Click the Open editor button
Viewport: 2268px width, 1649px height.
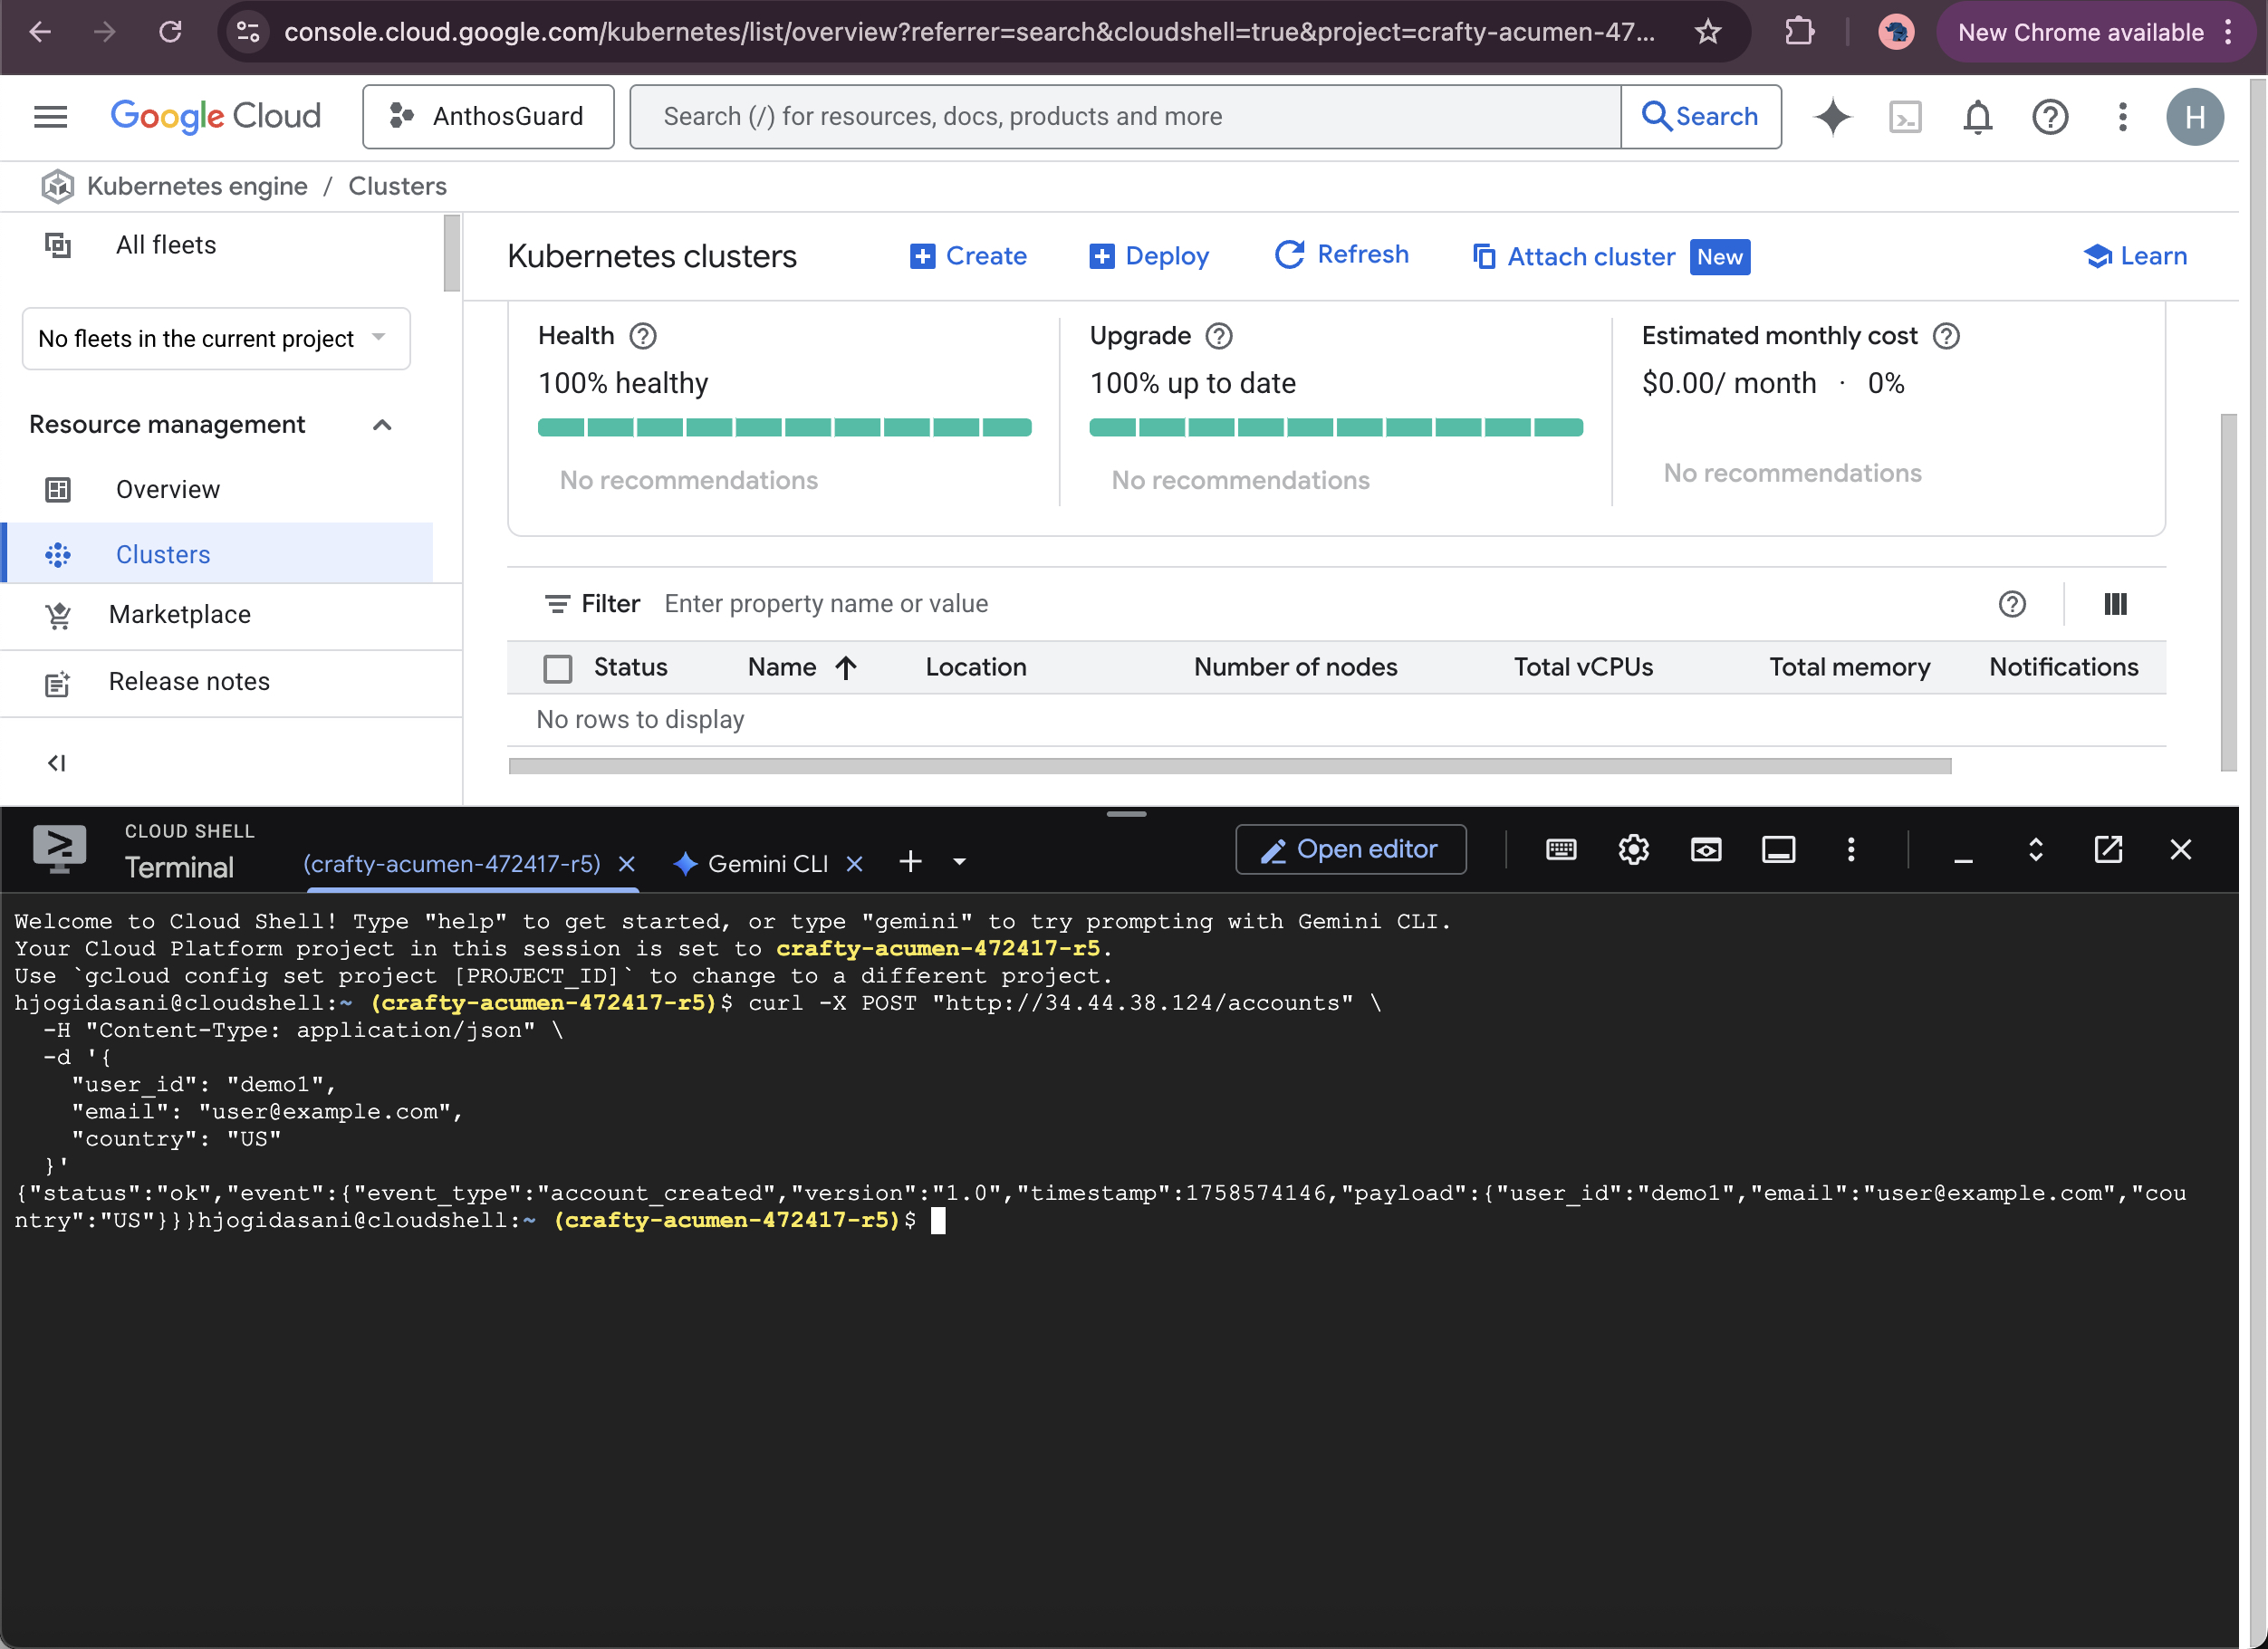pos(1350,850)
